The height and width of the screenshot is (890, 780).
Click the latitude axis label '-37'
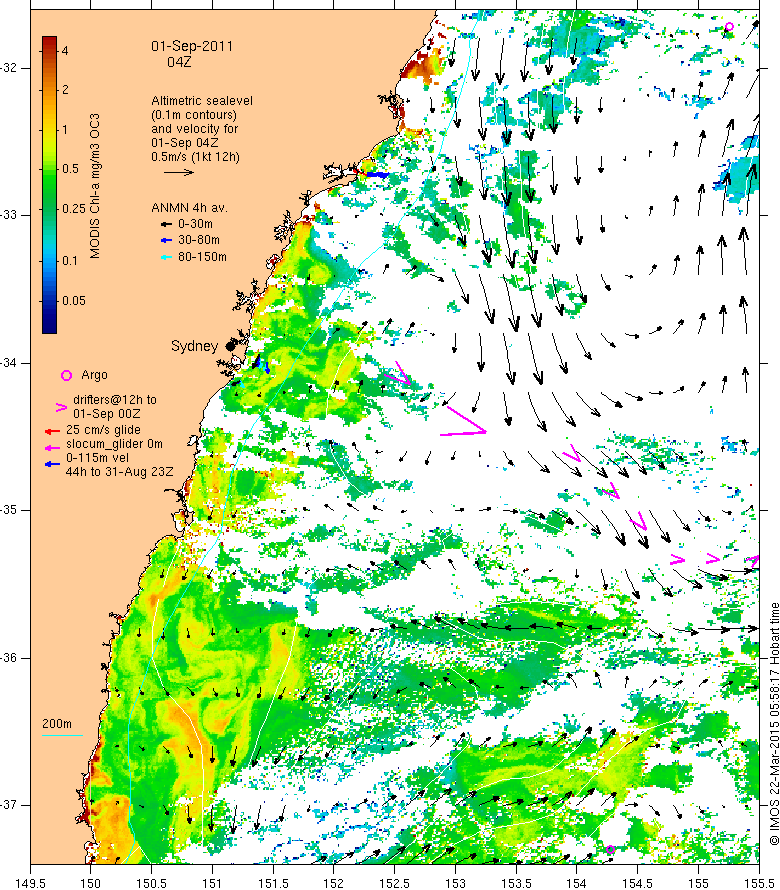pyautogui.click(x=9, y=805)
